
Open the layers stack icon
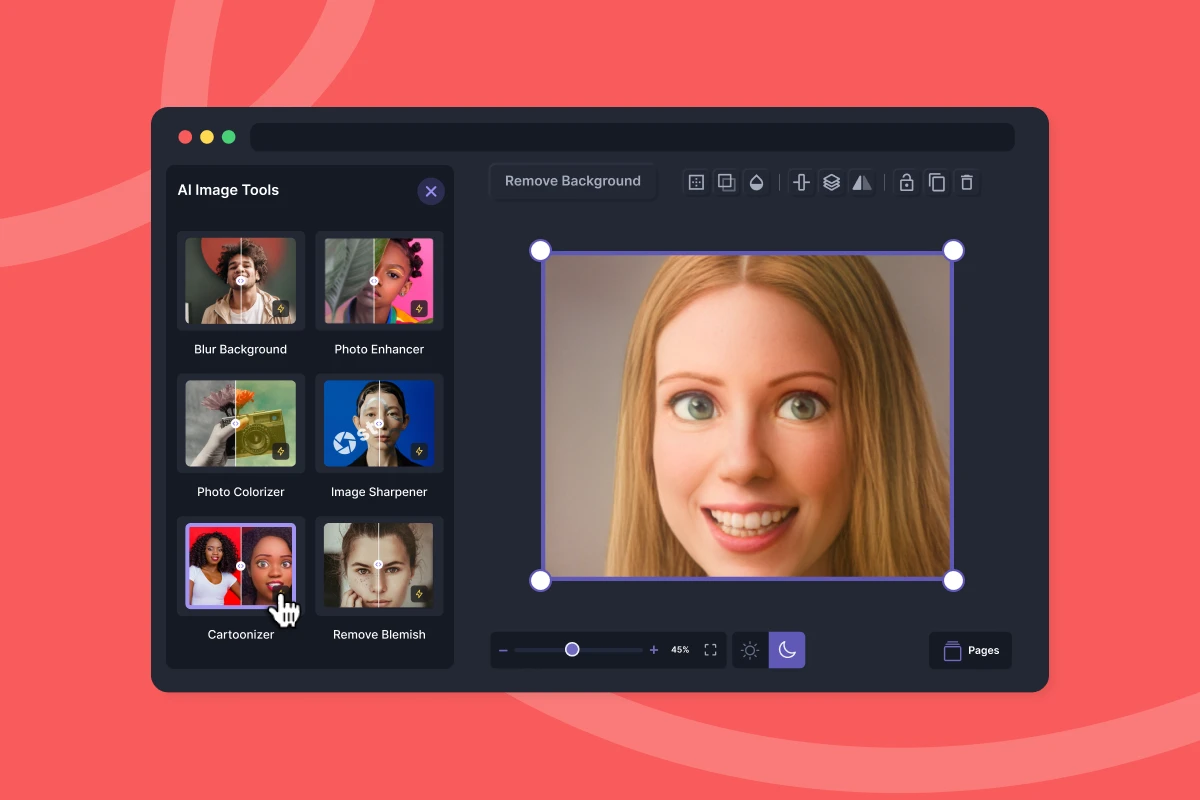[x=831, y=182]
